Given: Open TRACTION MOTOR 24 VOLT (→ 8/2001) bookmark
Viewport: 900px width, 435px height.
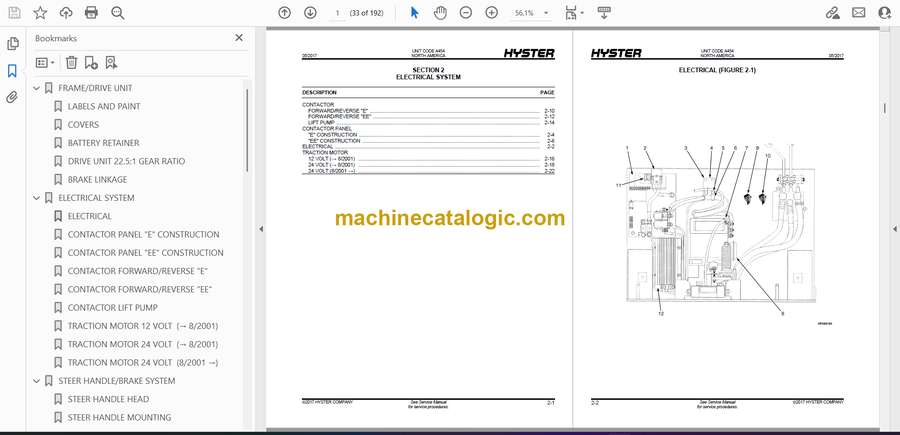Looking at the screenshot, I should (x=143, y=344).
